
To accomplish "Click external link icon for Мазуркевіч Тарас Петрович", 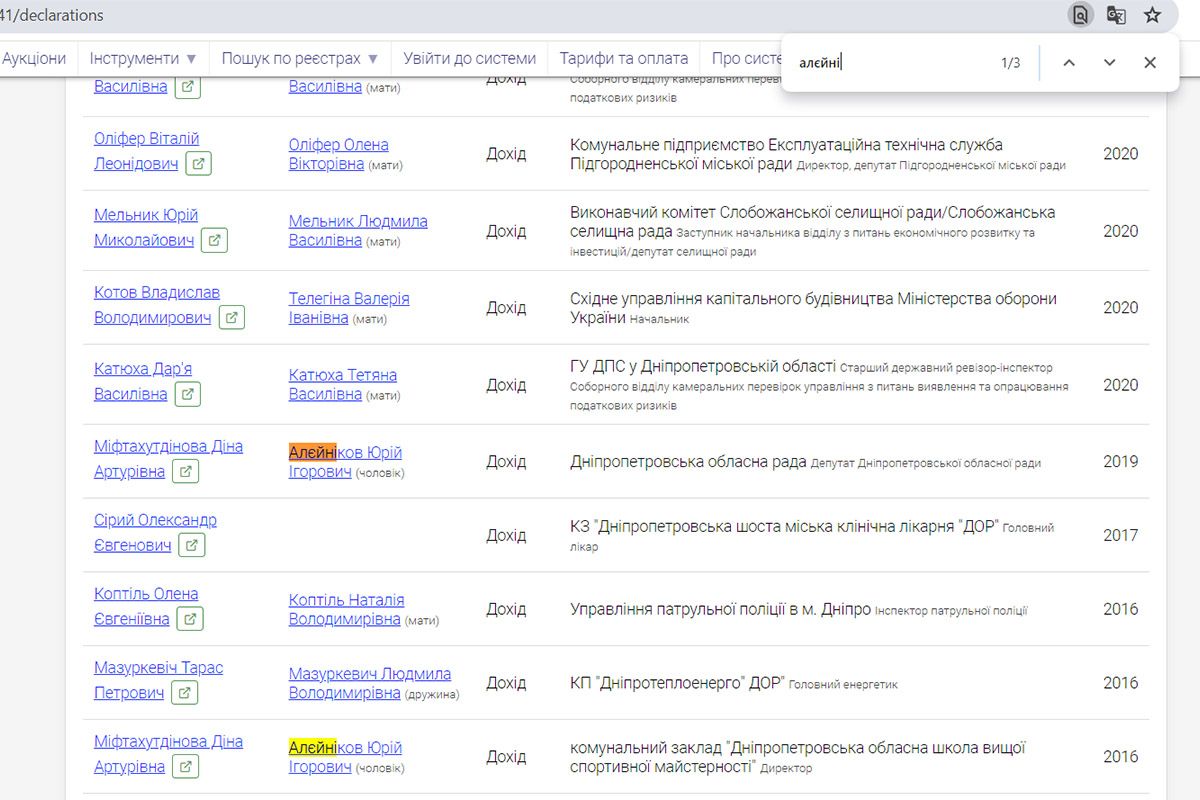I will [x=184, y=693].
